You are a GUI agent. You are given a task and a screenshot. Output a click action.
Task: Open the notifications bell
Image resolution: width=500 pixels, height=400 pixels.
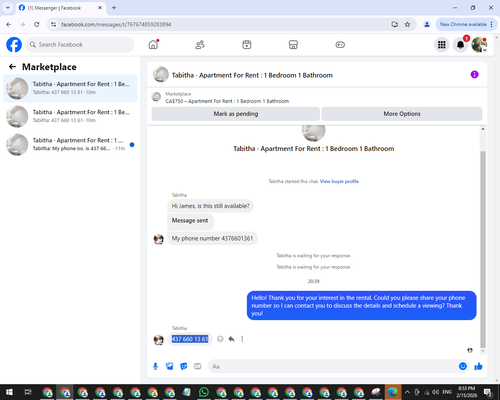pos(460,45)
